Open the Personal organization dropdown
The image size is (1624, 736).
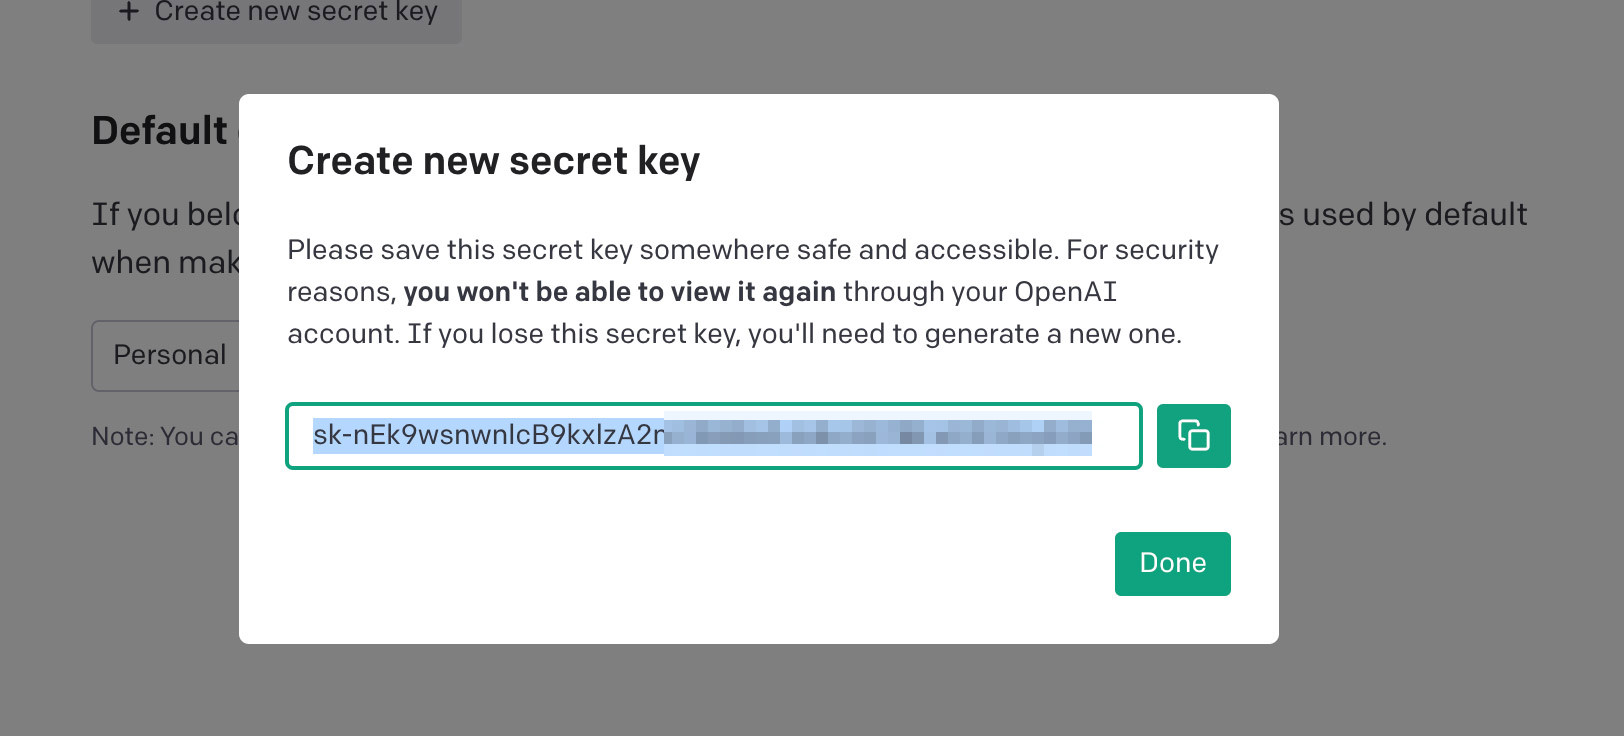coord(166,355)
